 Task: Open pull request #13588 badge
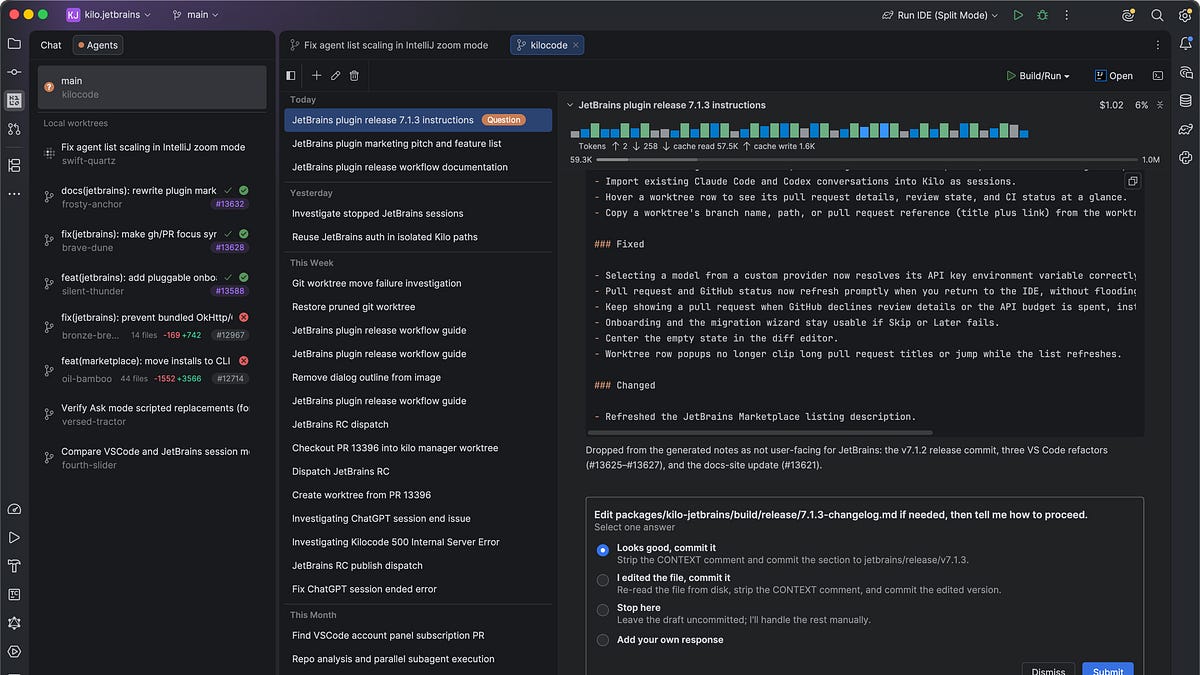[x=230, y=291]
